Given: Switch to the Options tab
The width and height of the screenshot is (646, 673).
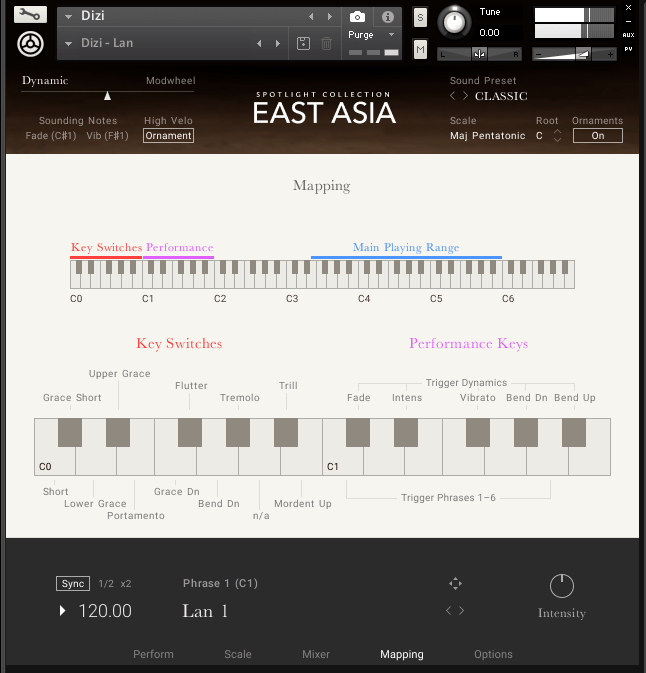Looking at the screenshot, I should (493, 654).
